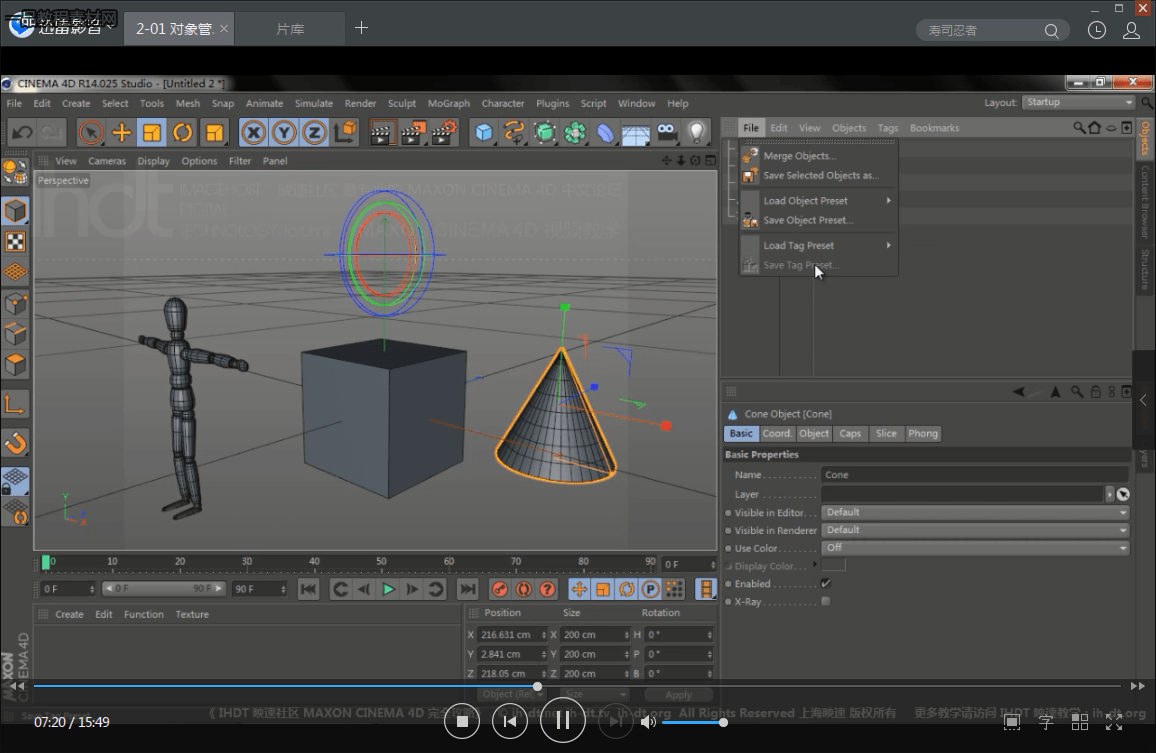Switch to the Coord. tab
This screenshot has width=1156, height=753.
(x=776, y=434)
